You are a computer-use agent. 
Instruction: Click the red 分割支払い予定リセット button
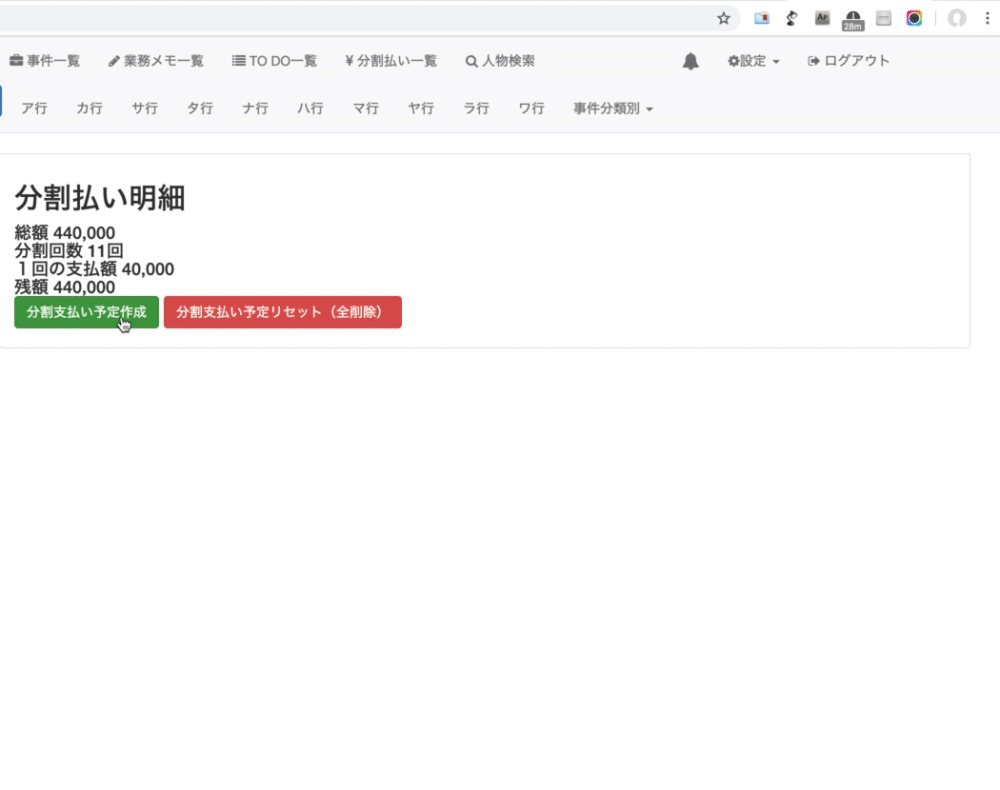pyautogui.click(x=282, y=312)
